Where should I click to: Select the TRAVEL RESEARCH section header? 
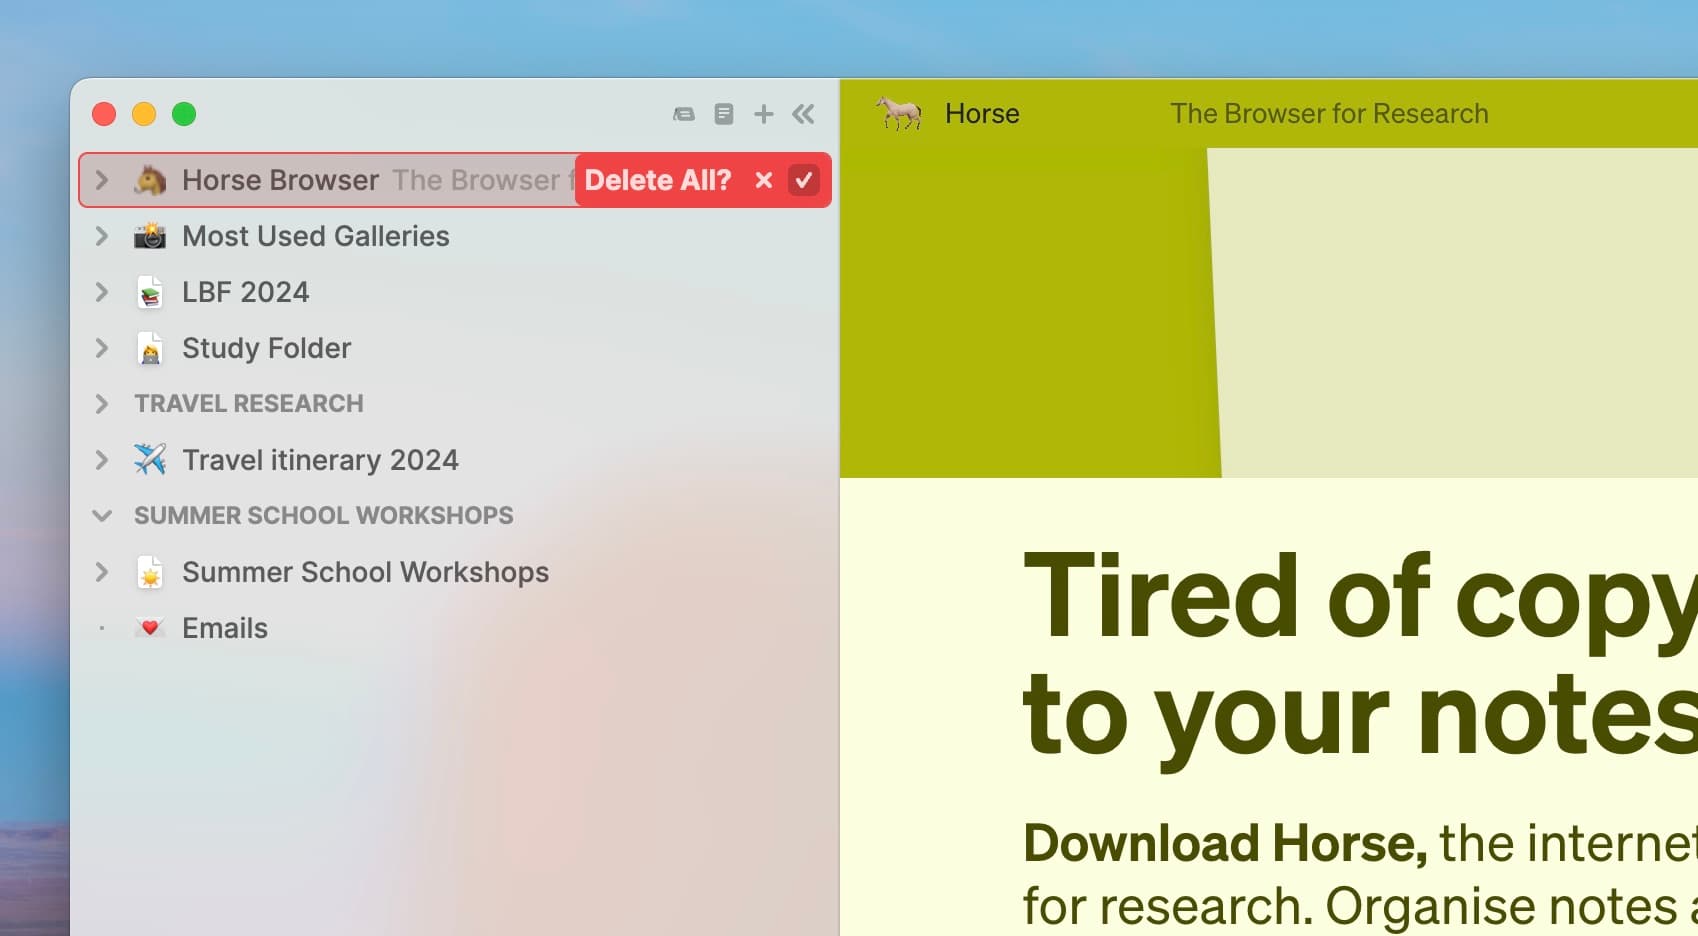(x=248, y=403)
